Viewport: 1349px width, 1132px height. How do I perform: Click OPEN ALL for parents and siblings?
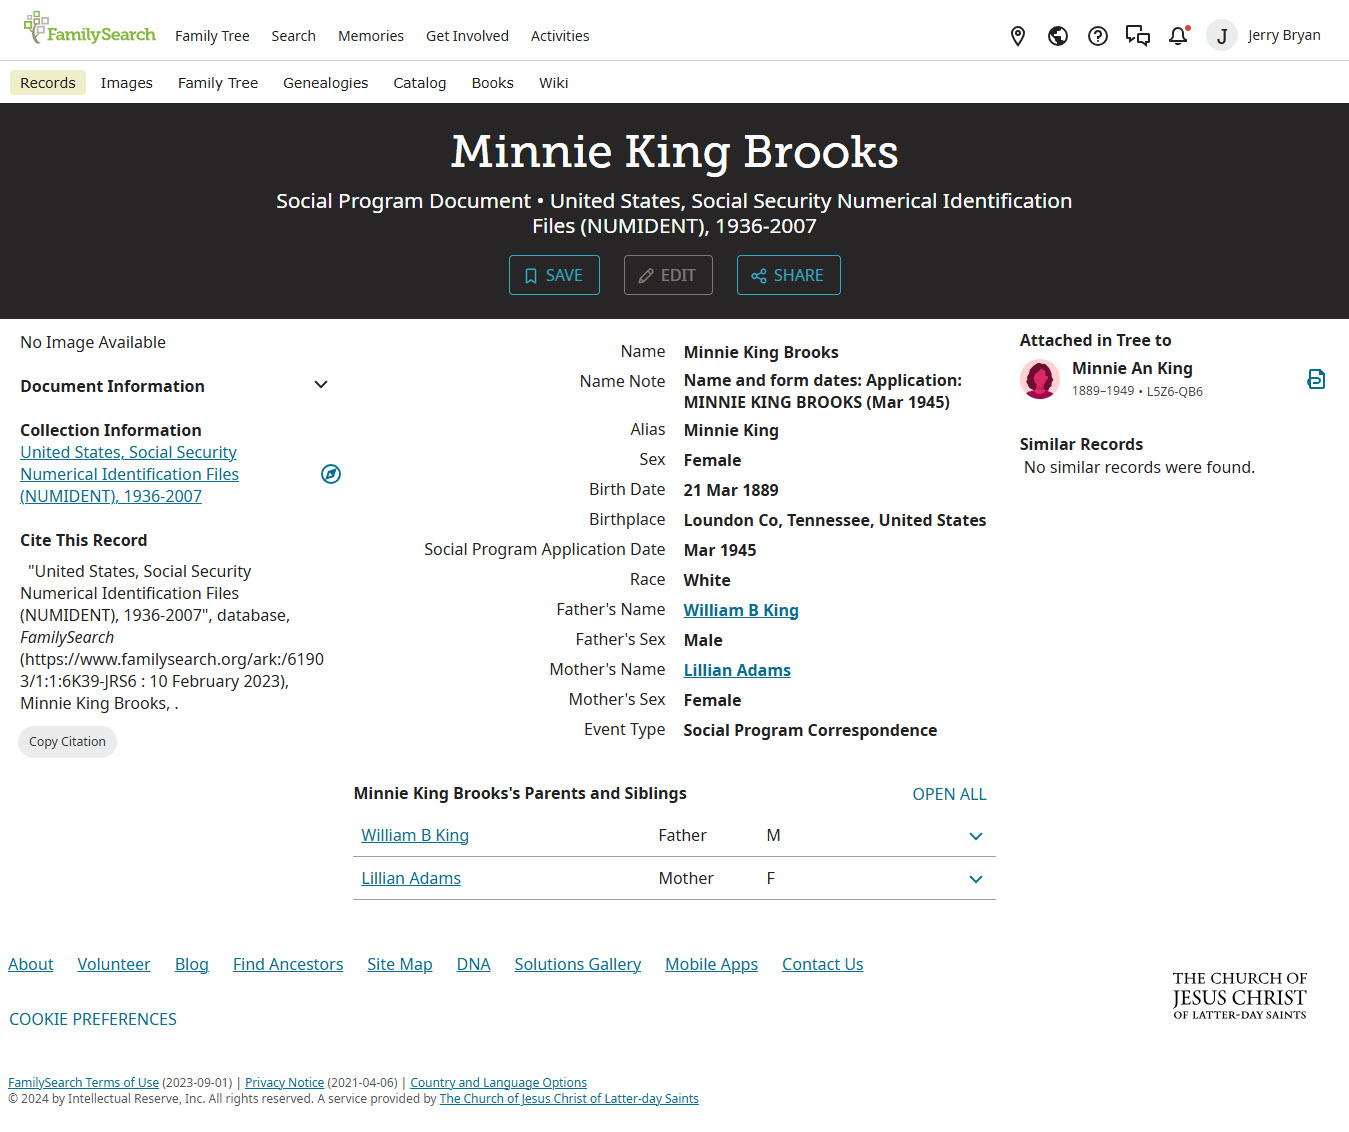click(949, 794)
